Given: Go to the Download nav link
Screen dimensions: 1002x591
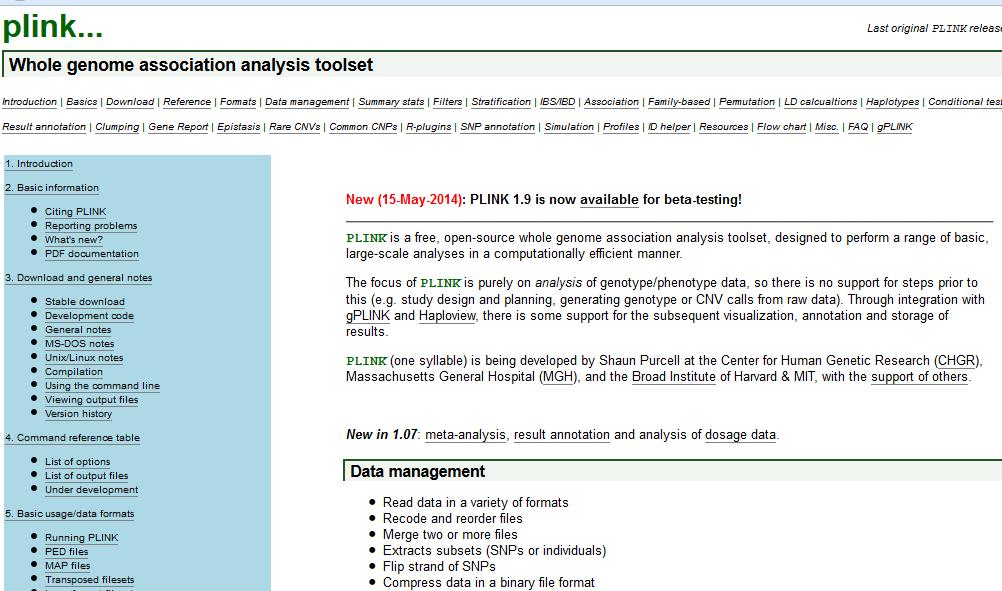Looking at the screenshot, I should [130, 102].
